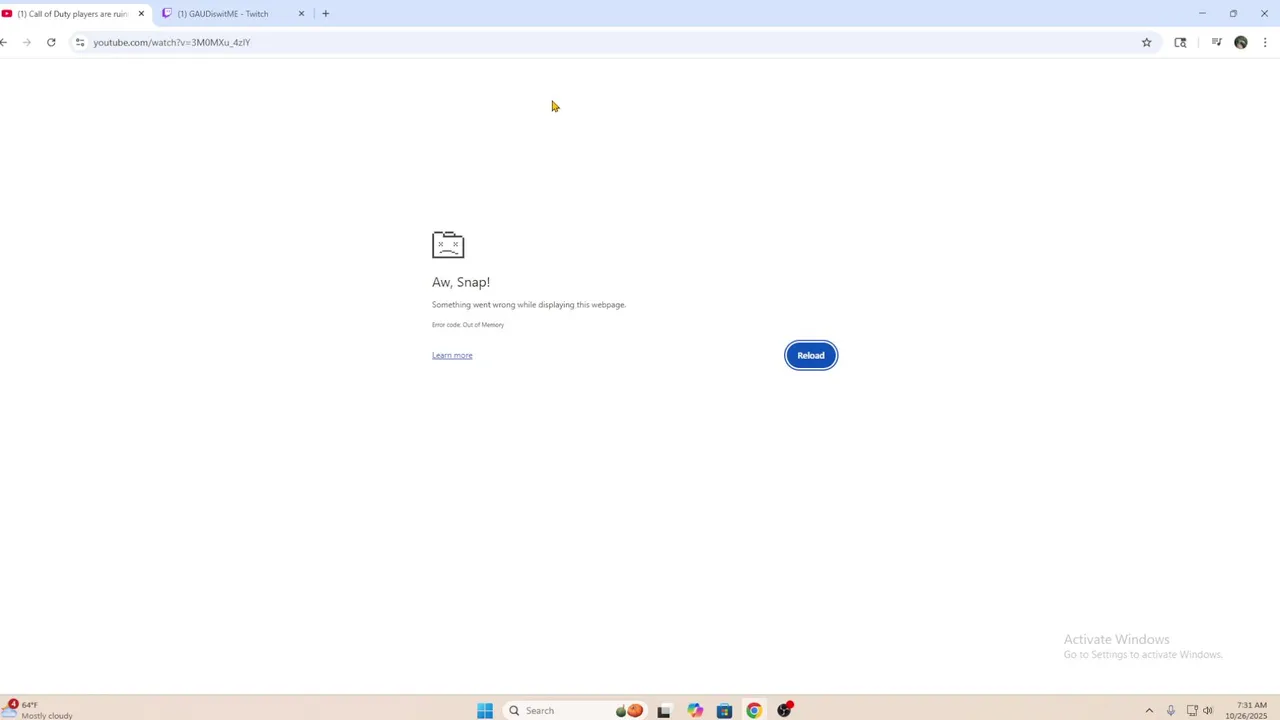Select the 'Aw, Snap!' heading text

point(461,282)
